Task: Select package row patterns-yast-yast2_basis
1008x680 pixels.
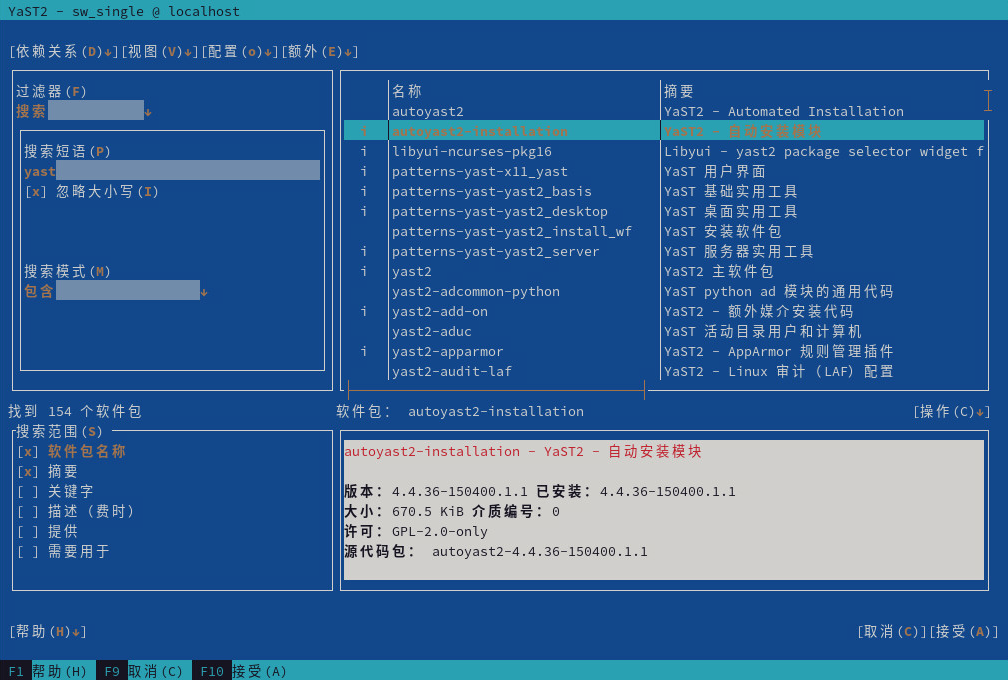Action: pos(664,191)
